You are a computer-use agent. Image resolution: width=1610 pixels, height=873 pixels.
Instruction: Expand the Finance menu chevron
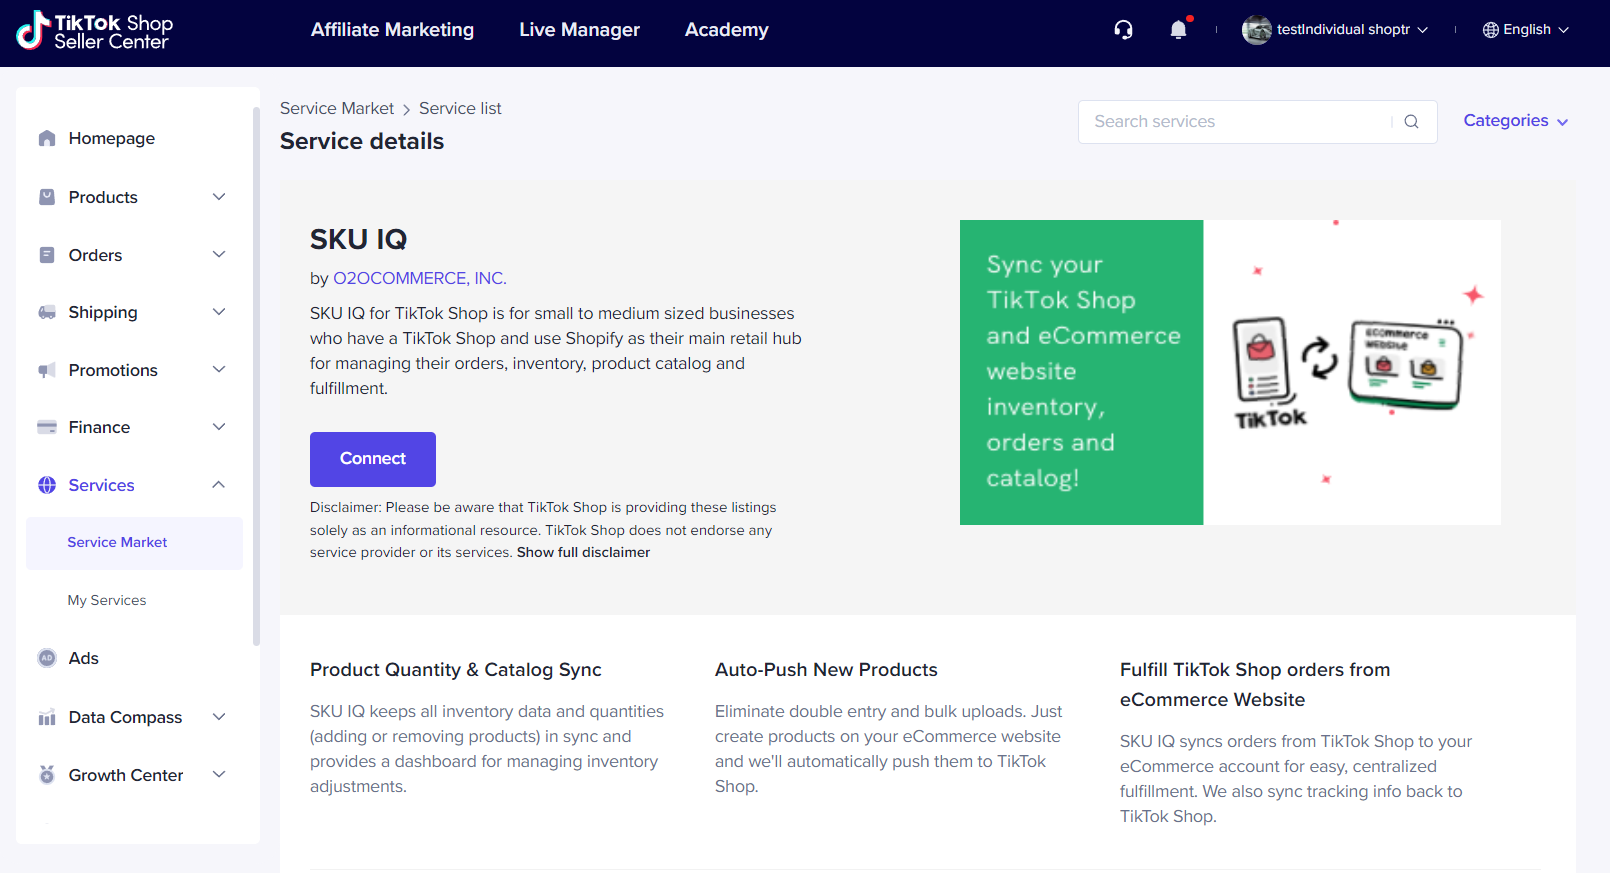219,427
